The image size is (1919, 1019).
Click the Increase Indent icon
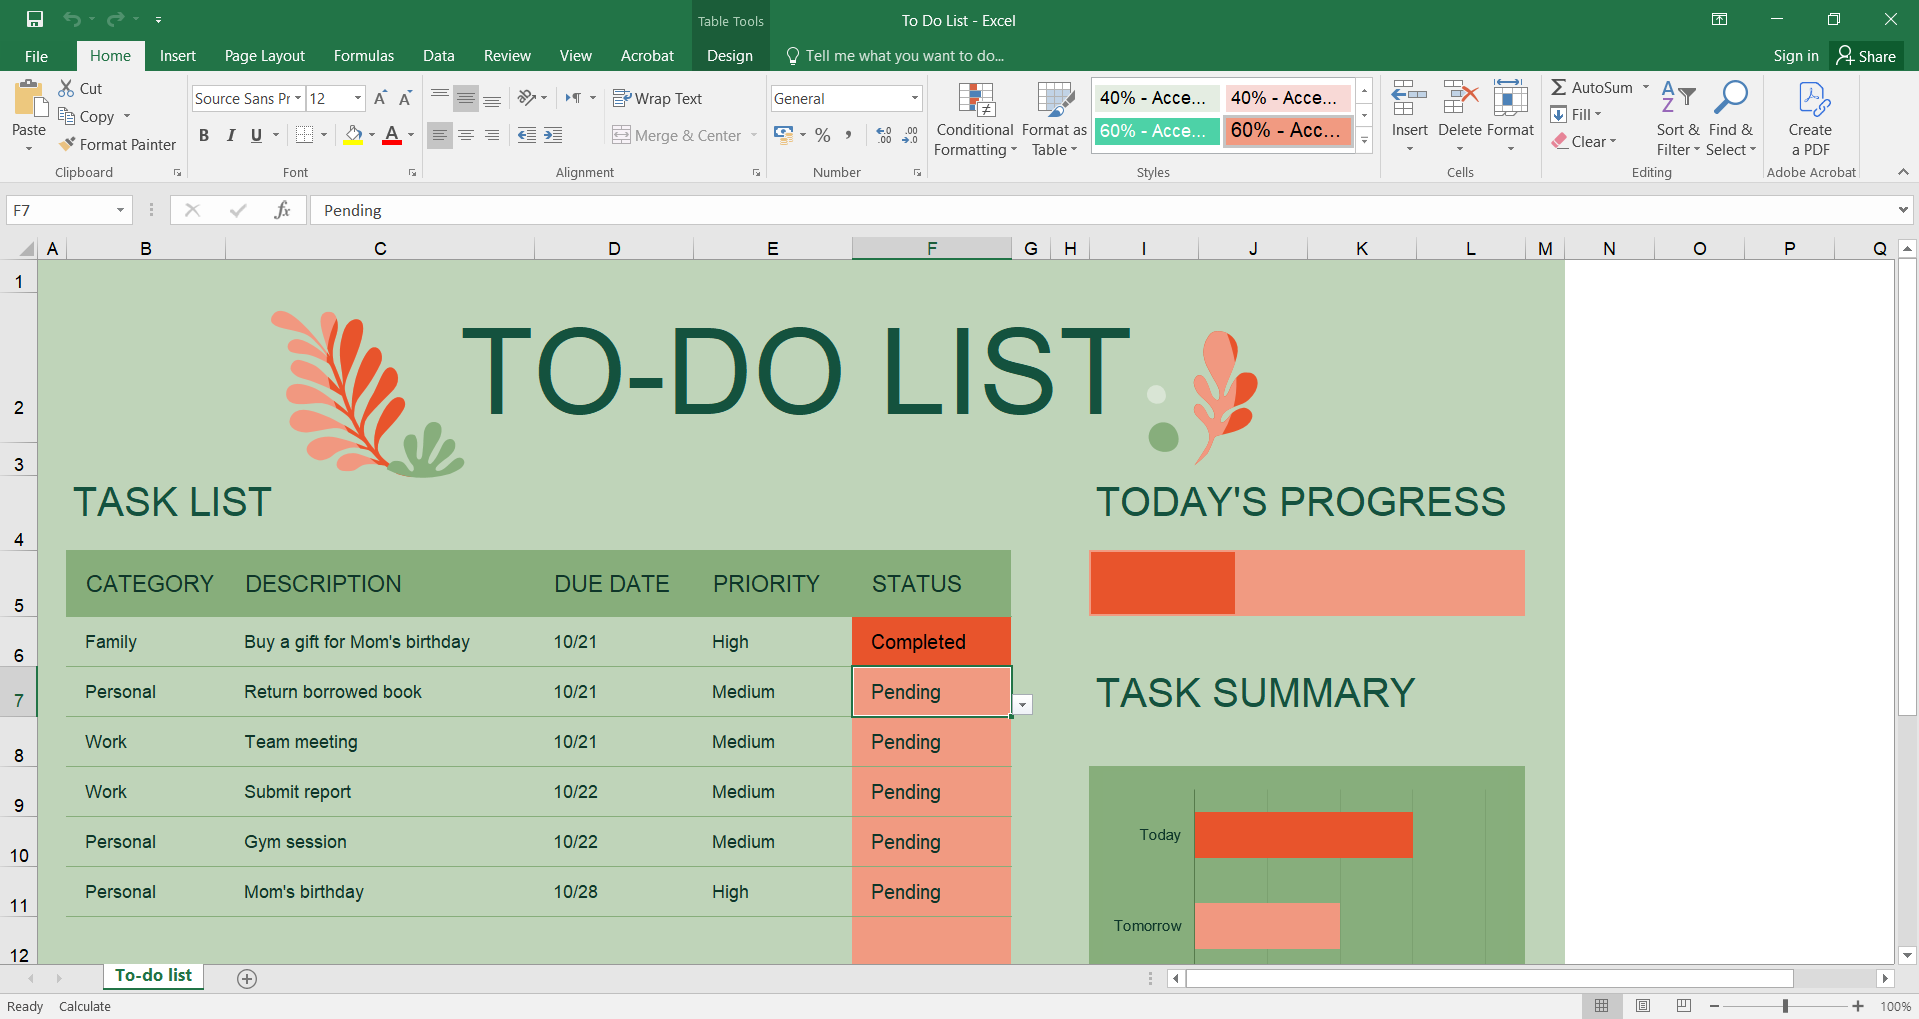(553, 136)
